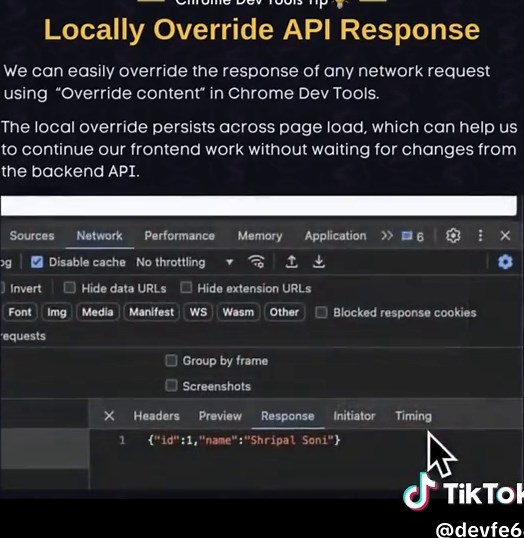This screenshot has height=538, width=524.
Task: Switch to the Sources tab
Action: (x=32, y=236)
